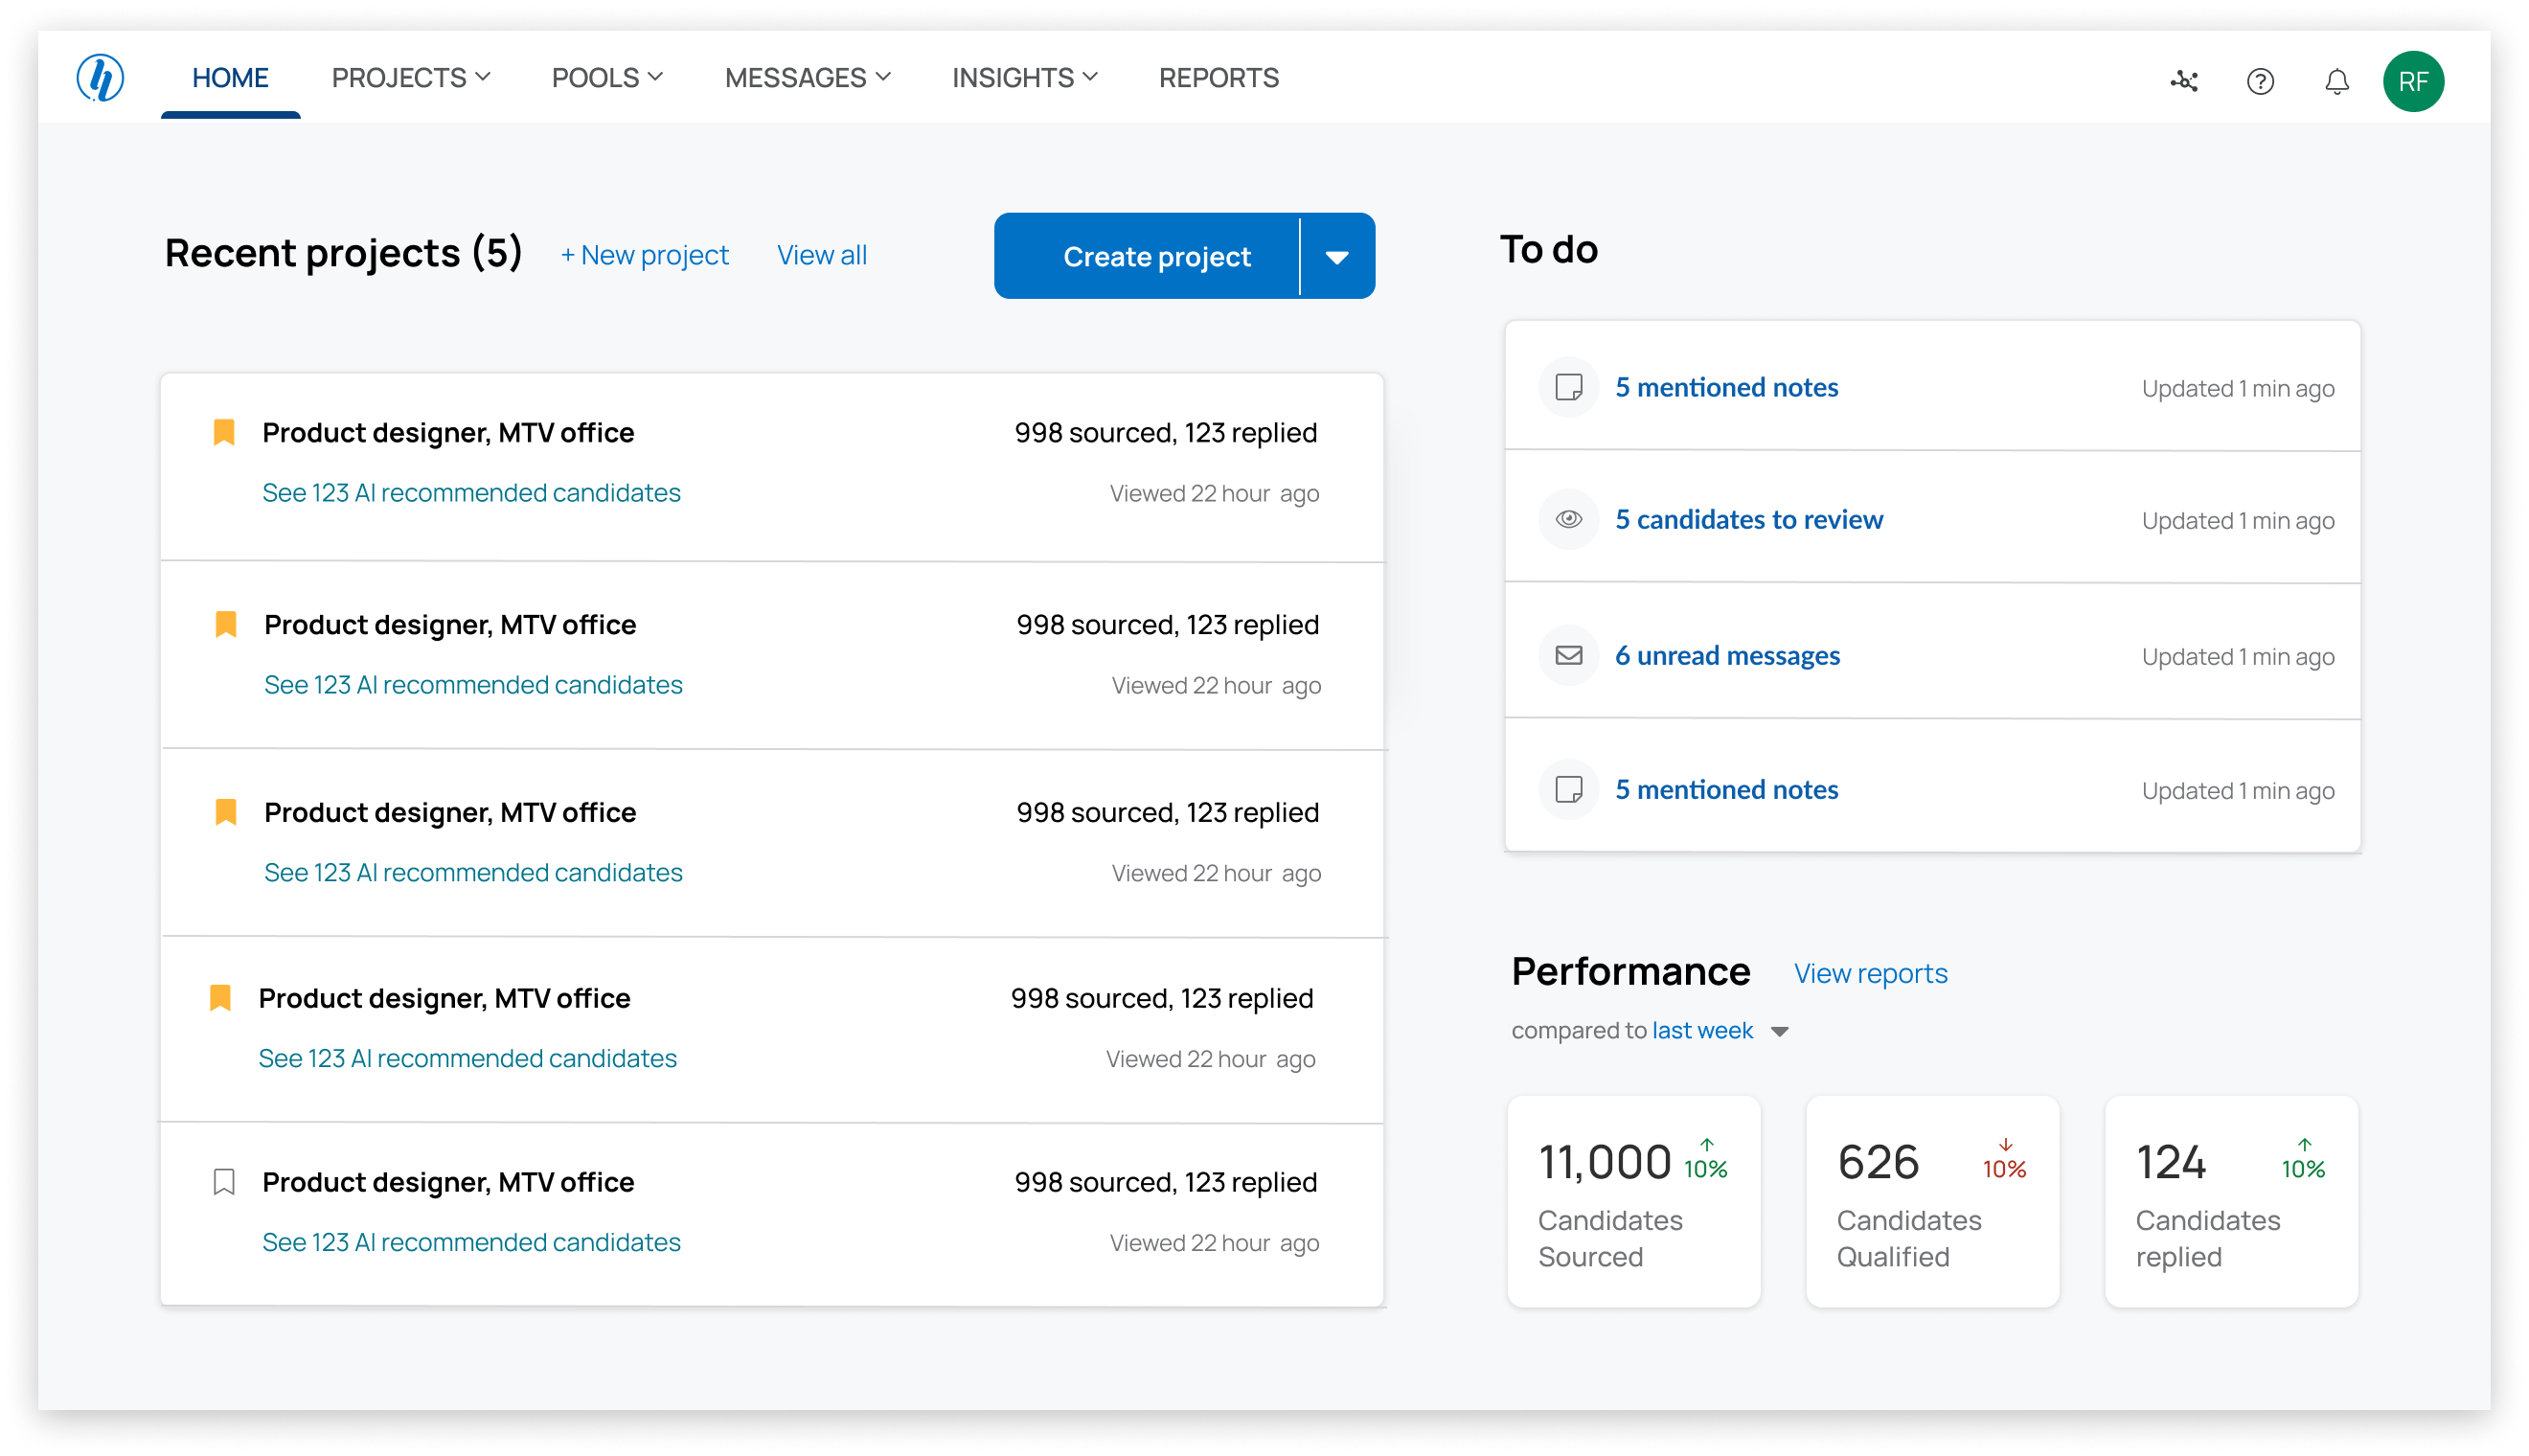Image resolution: width=2529 pixels, height=1456 pixels.
Task: Open the notifications bell
Action: [2336, 81]
